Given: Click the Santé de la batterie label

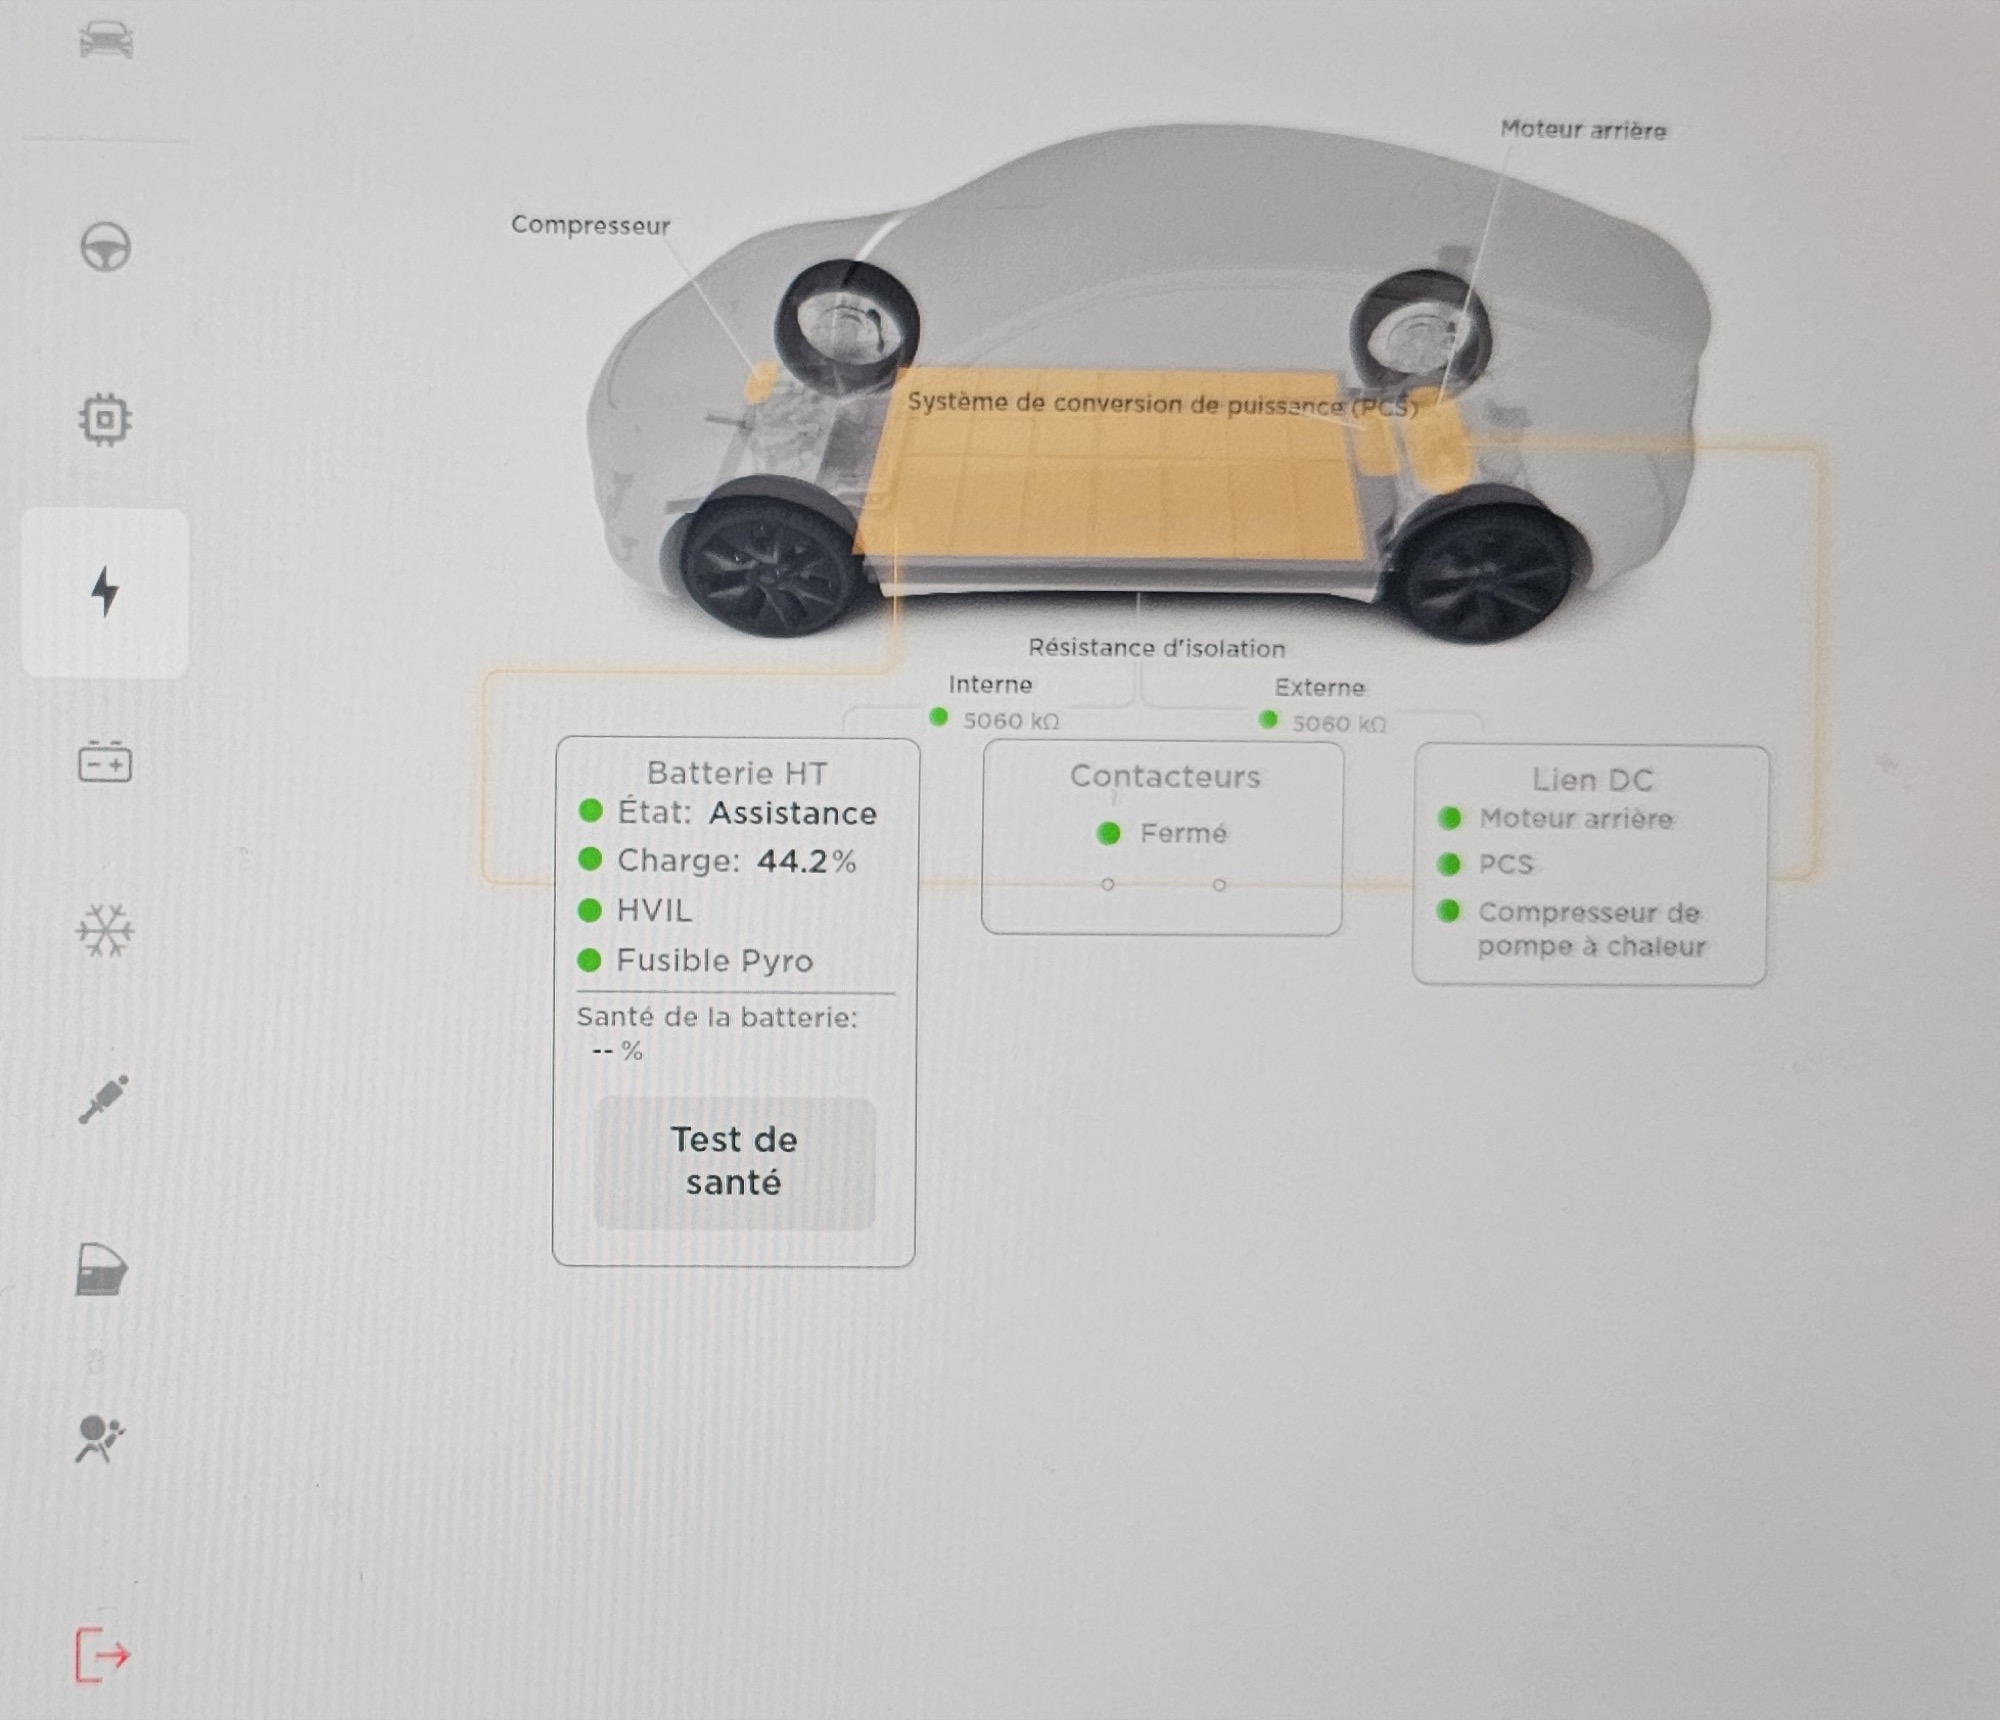Looking at the screenshot, I should pos(717,1018).
